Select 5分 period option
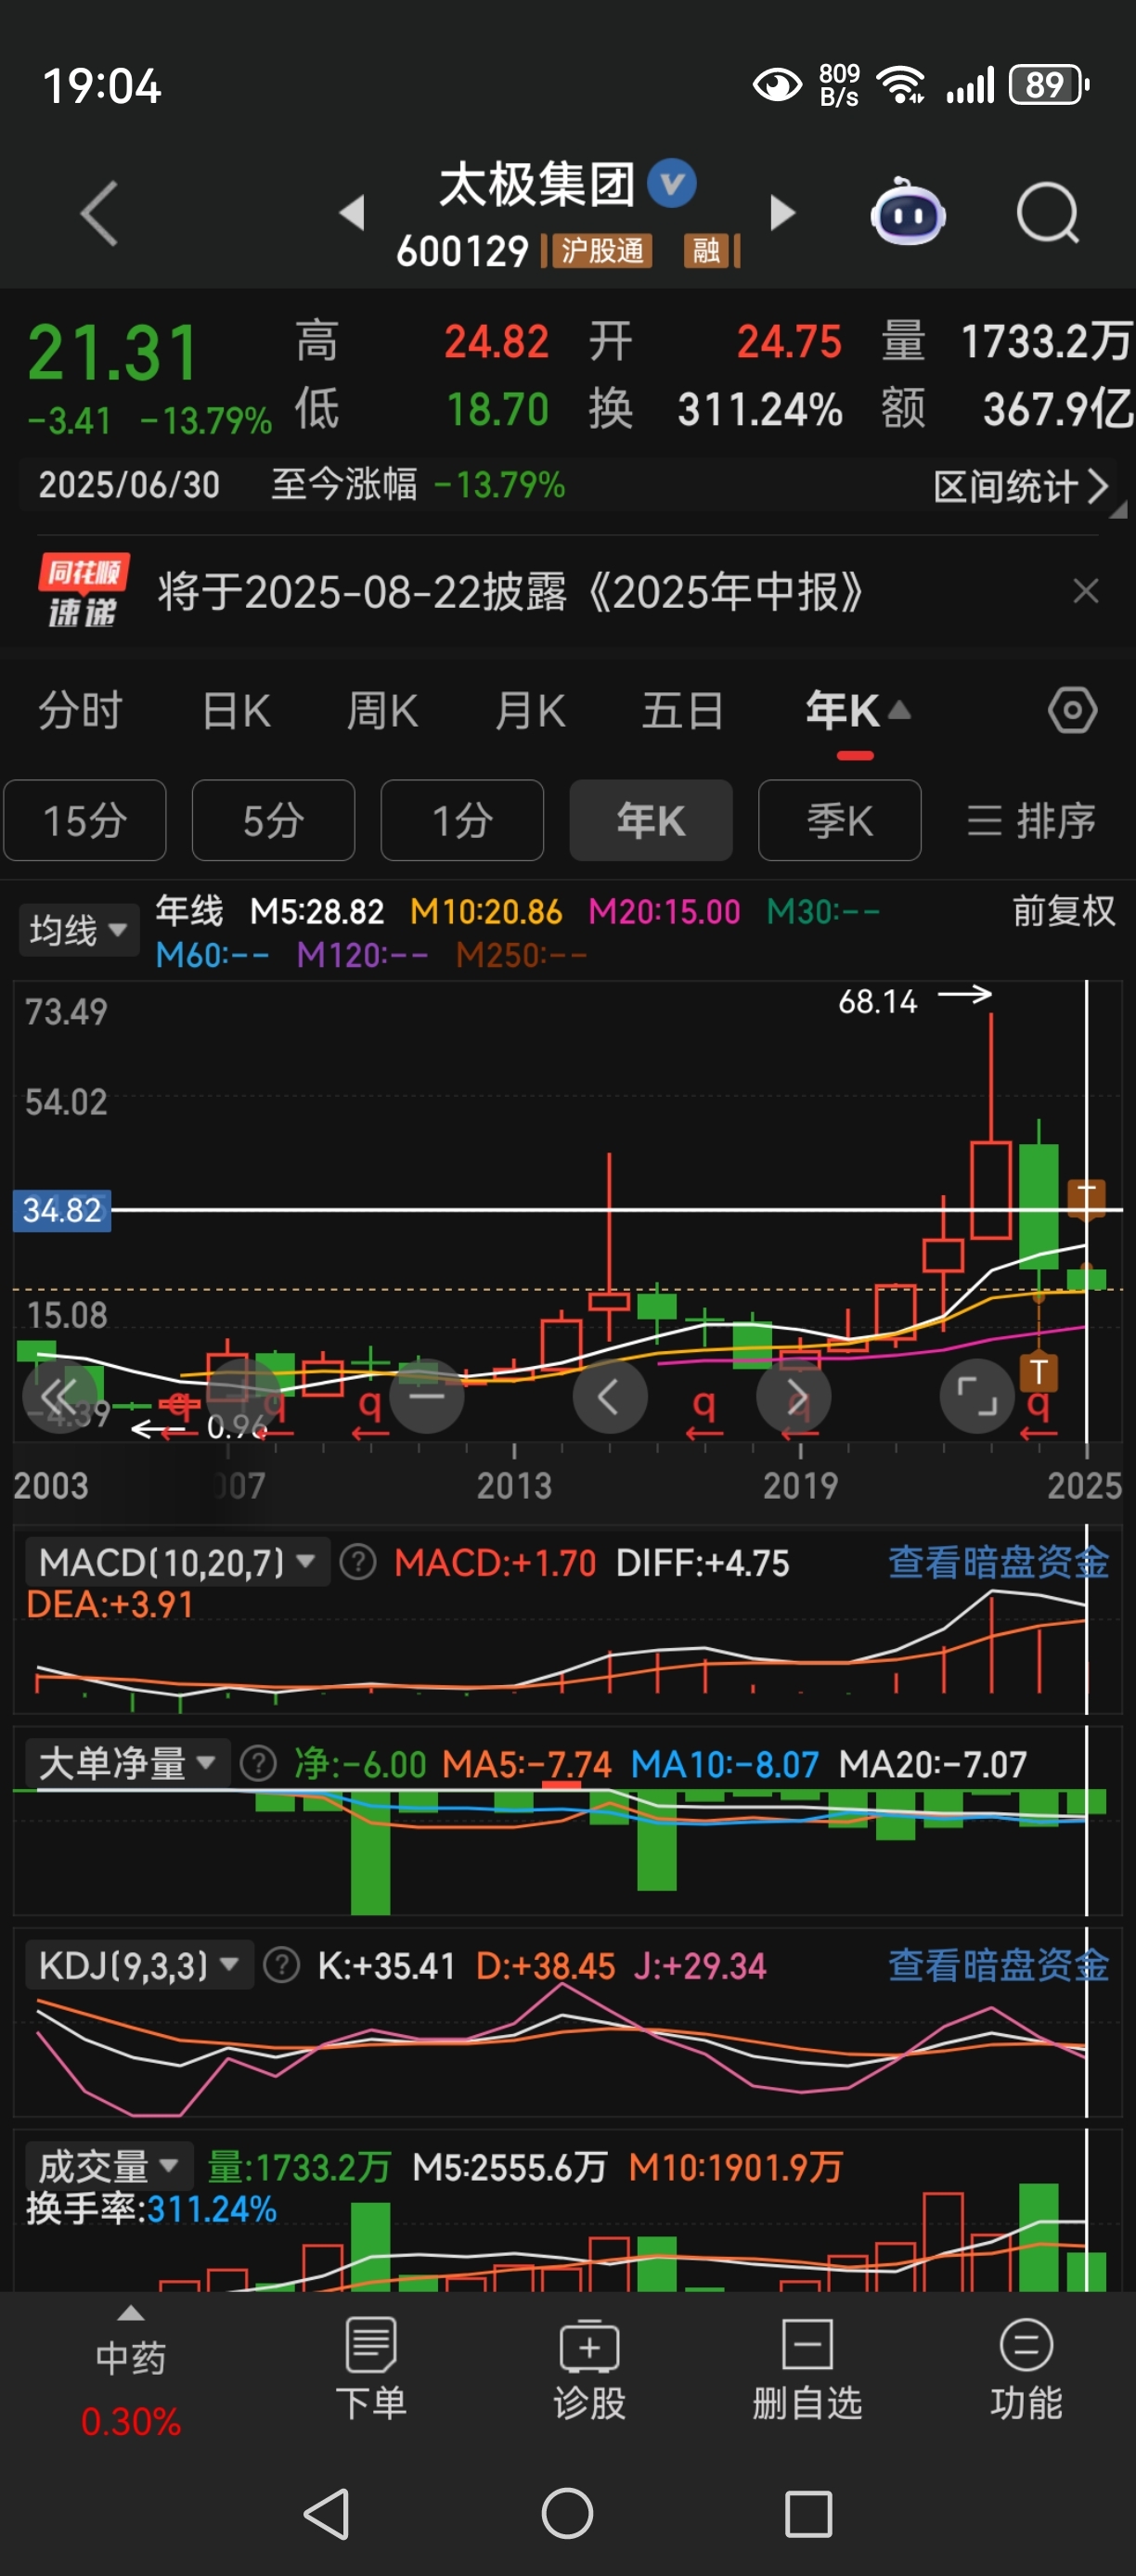The width and height of the screenshot is (1136, 2576). [x=273, y=820]
